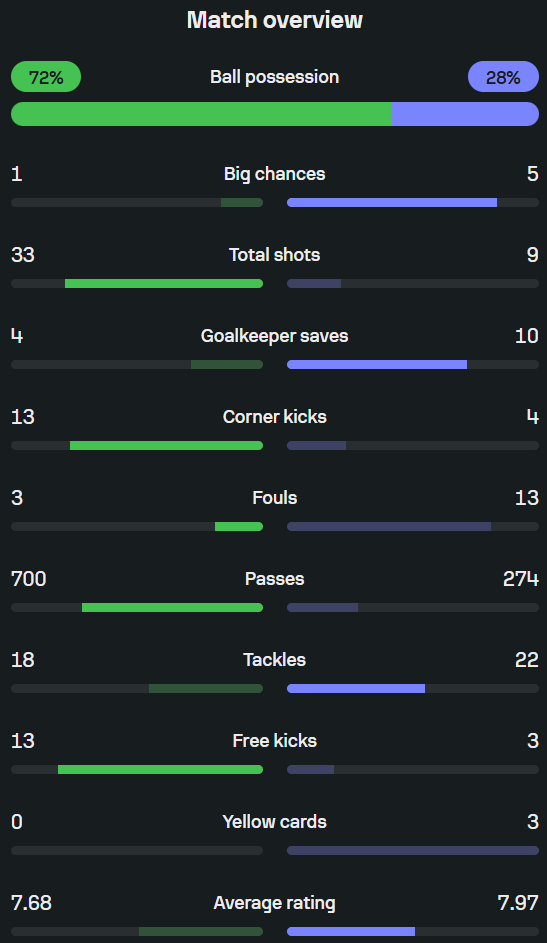This screenshot has width=547, height=943.
Task: Select the Ball possession label
Action: [275, 77]
